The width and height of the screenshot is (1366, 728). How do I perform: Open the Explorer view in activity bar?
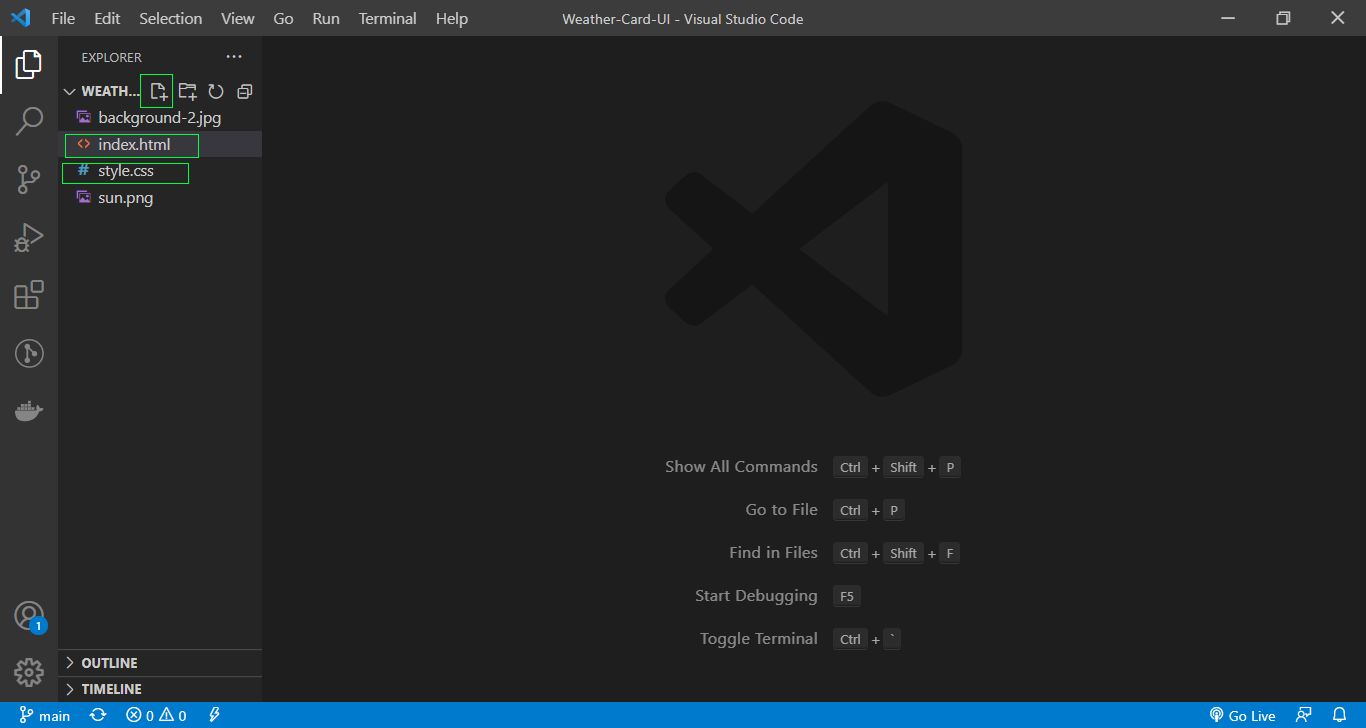click(x=28, y=65)
